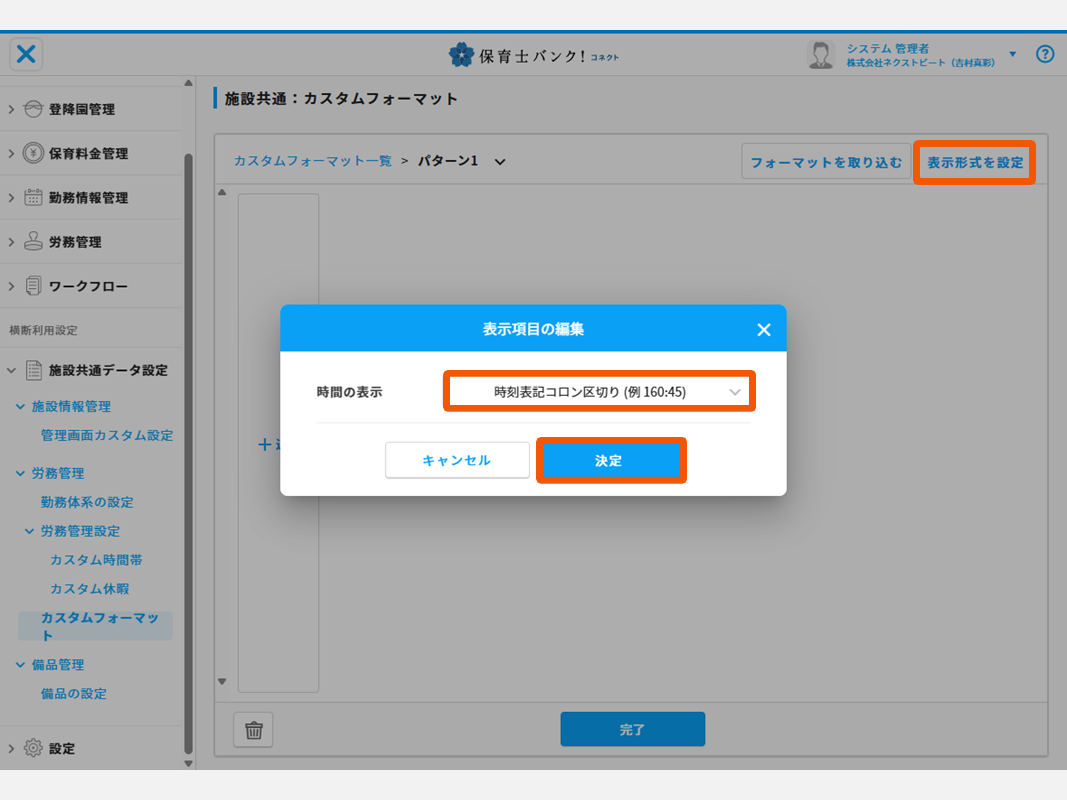Select 勤務体系の設定 menu item
1067x800 pixels.
(87, 502)
